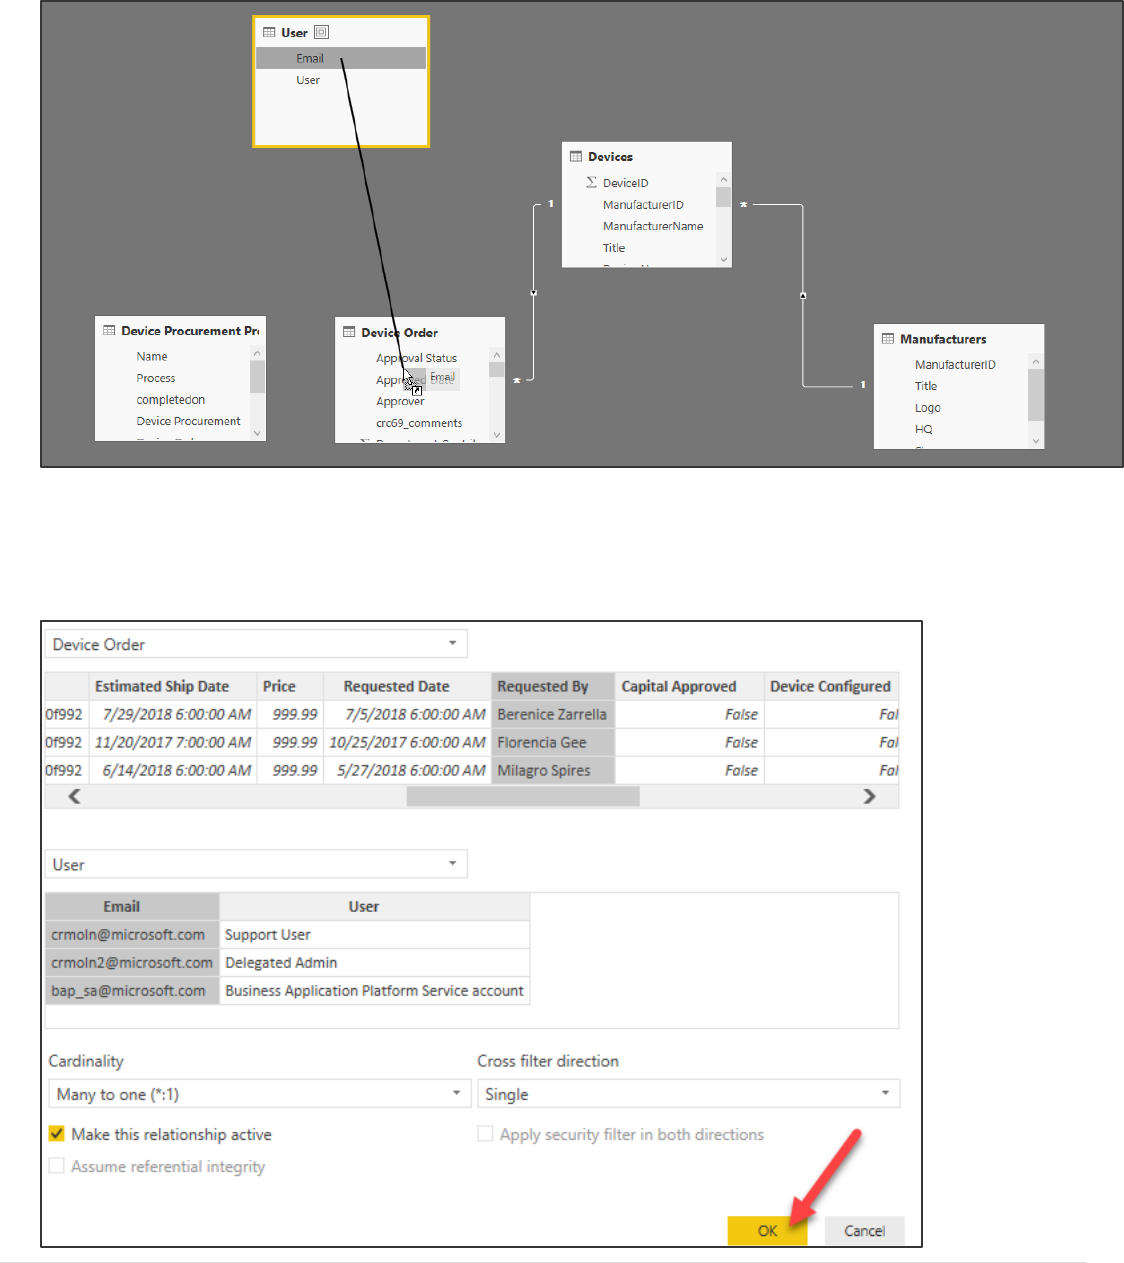Click the Devices table title
The height and width of the screenshot is (1263, 1124).
coord(610,156)
